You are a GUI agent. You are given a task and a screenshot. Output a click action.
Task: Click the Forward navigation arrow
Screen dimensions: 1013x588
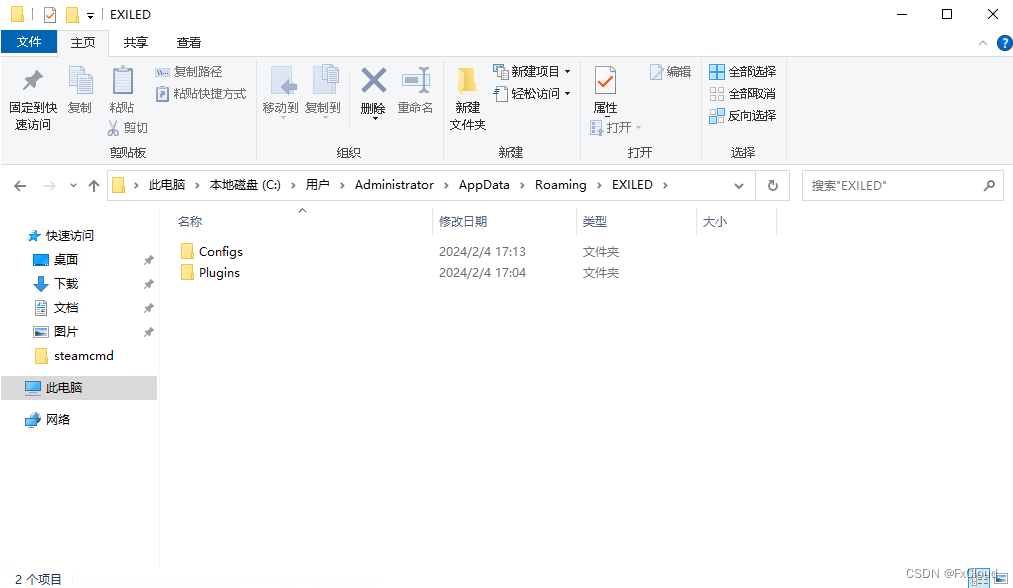[x=49, y=186]
